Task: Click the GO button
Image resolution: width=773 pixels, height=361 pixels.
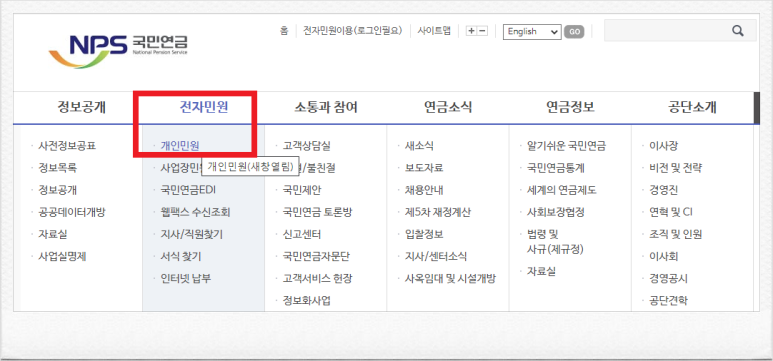Action: pyautogui.click(x=574, y=32)
